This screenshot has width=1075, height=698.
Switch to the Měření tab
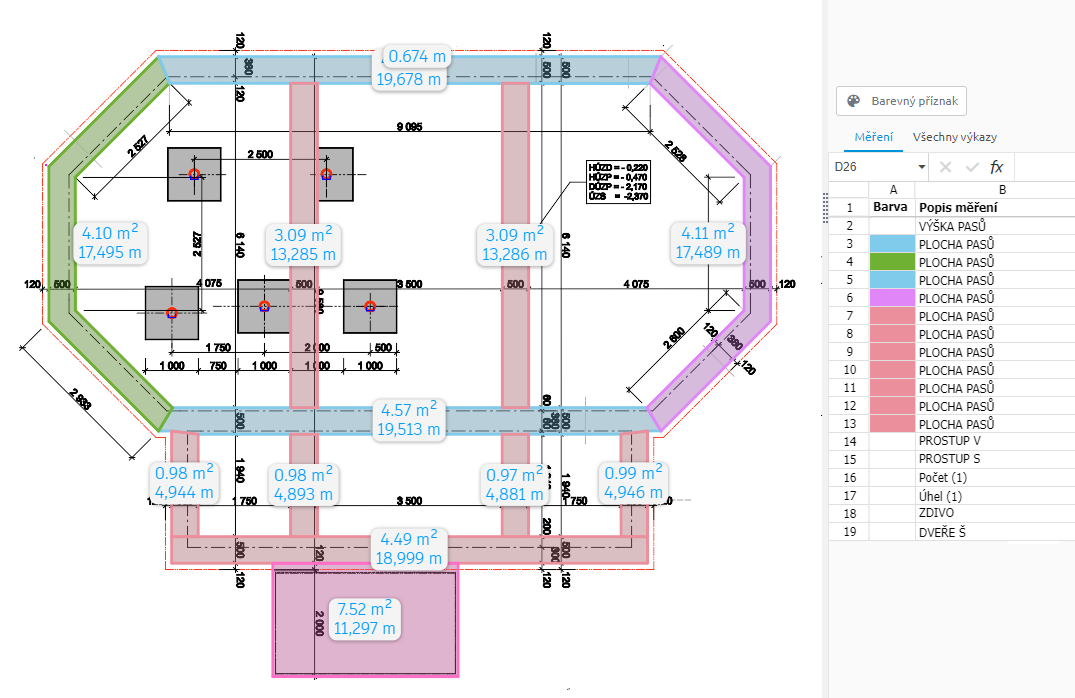click(x=872, y=137)
